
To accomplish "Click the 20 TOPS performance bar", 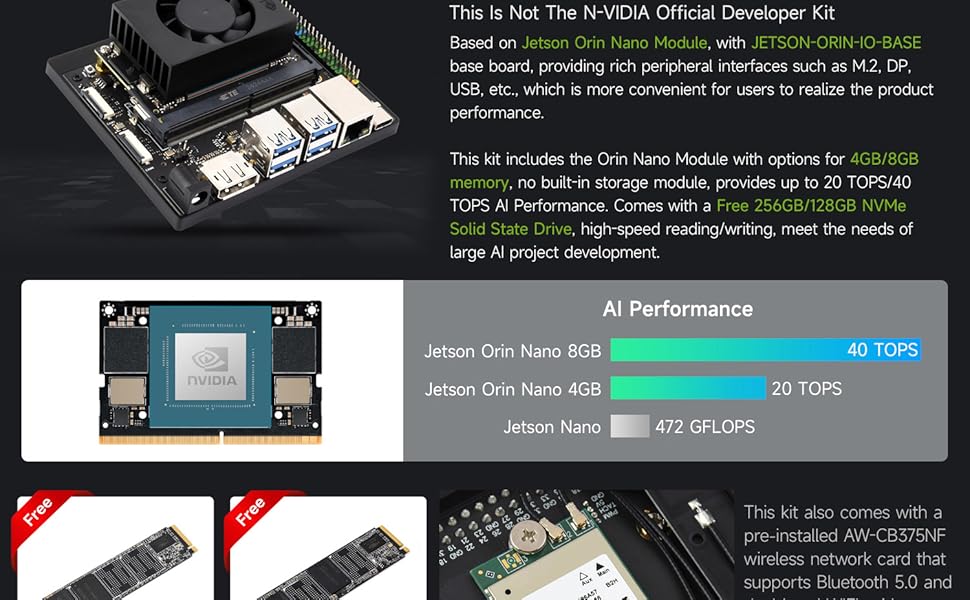I will point(688,388).
